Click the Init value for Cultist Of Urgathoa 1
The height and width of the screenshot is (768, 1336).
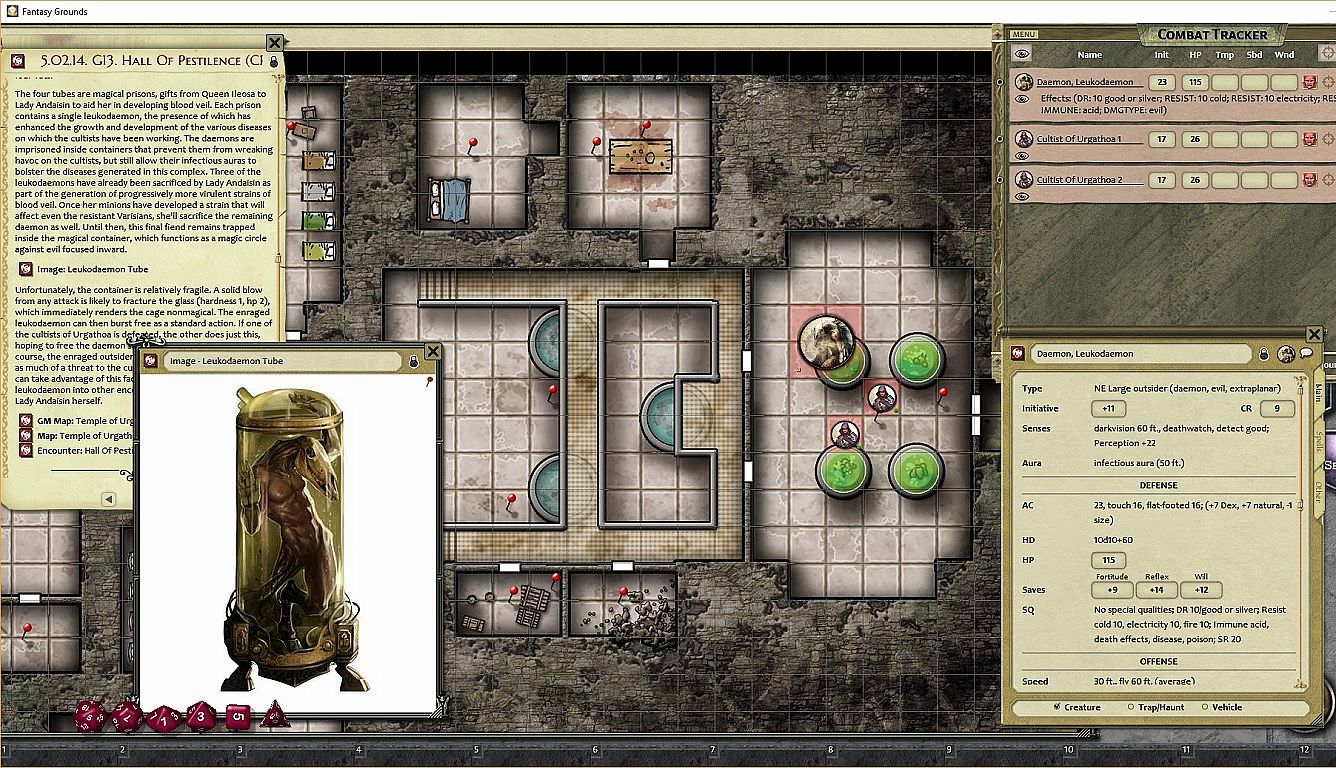(x=1162, y=139)
